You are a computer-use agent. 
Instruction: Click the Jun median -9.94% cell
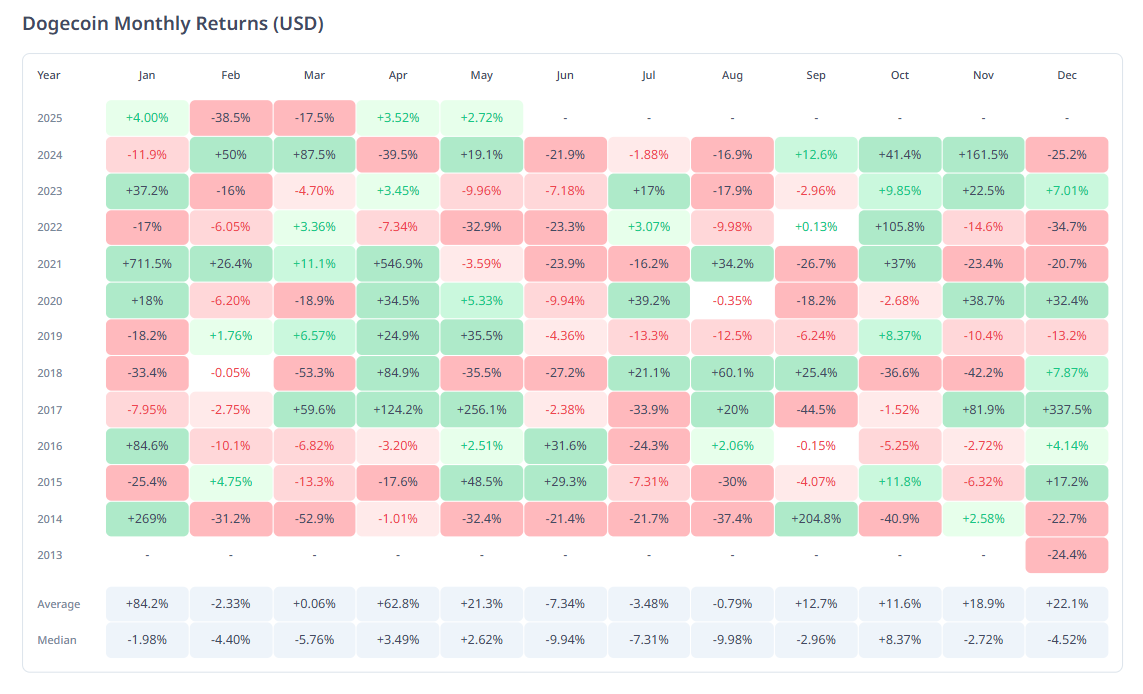(x=565, y=640)
